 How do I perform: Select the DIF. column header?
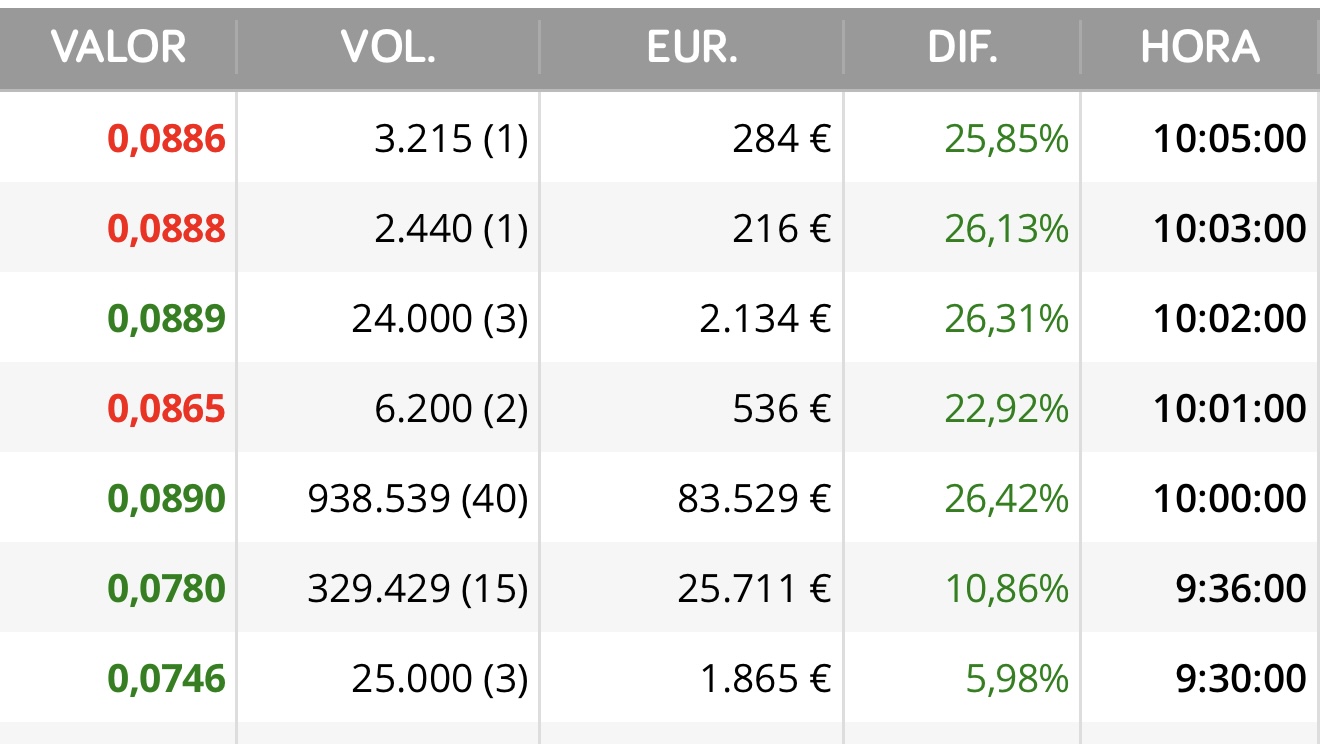(x=963, y=47)
